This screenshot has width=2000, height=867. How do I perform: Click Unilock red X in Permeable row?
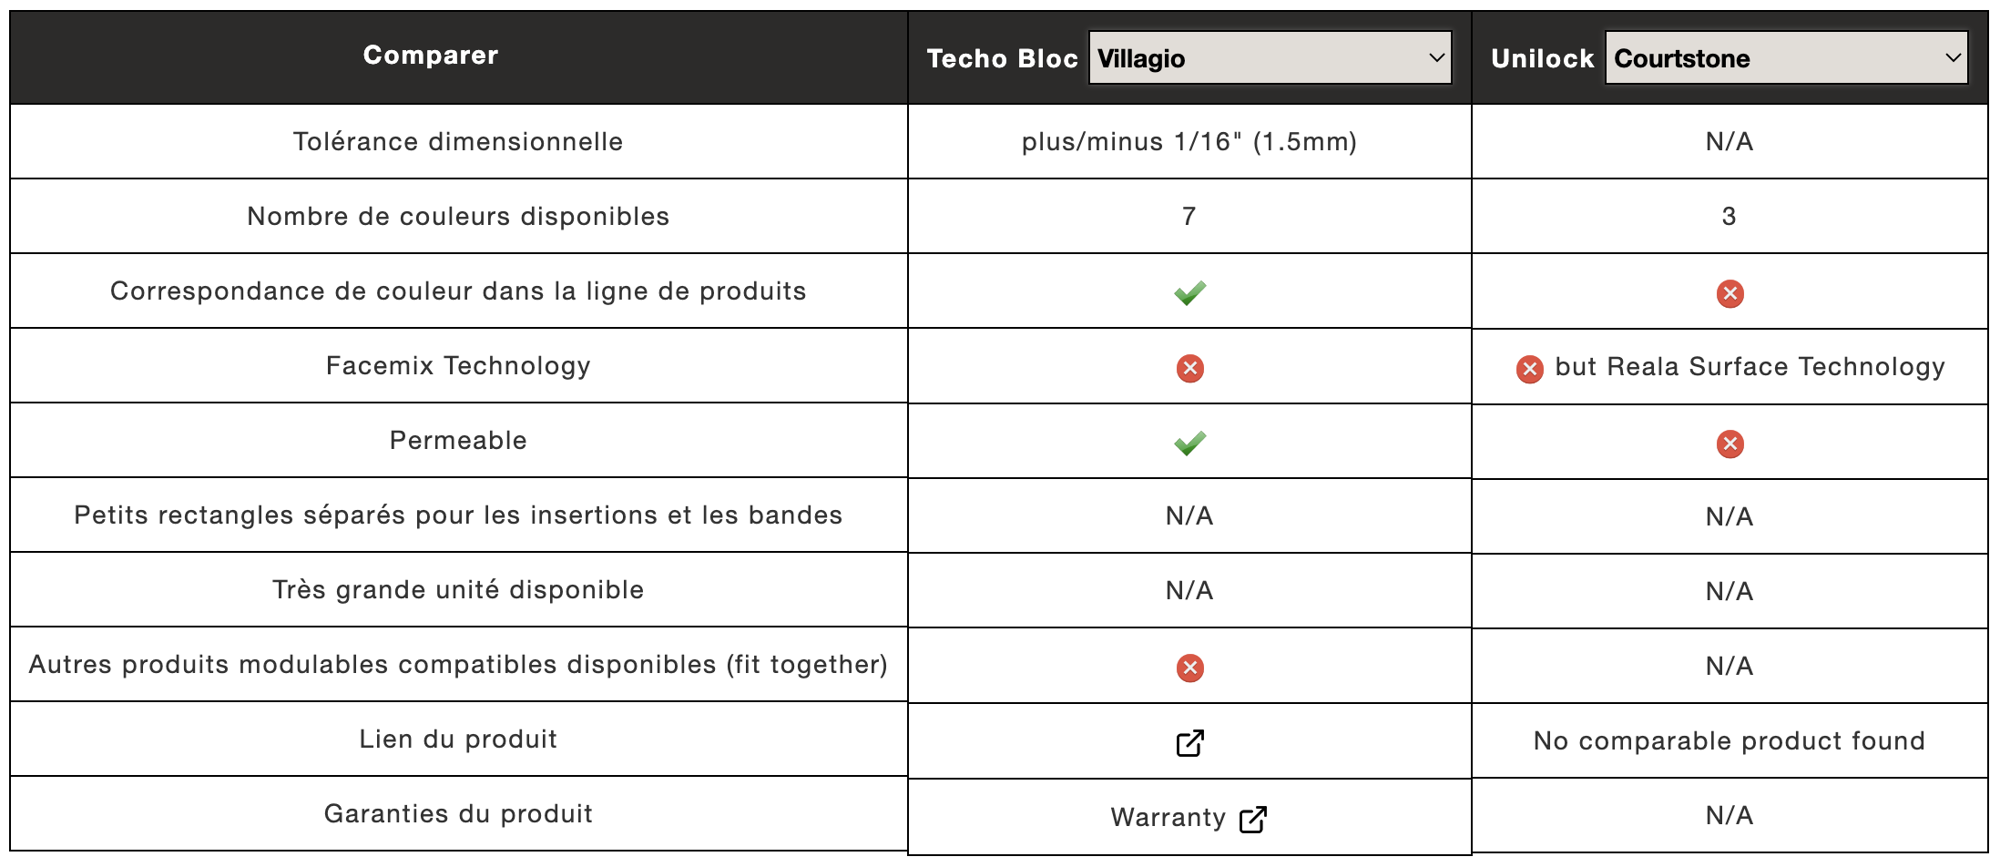pos(1730,444)
